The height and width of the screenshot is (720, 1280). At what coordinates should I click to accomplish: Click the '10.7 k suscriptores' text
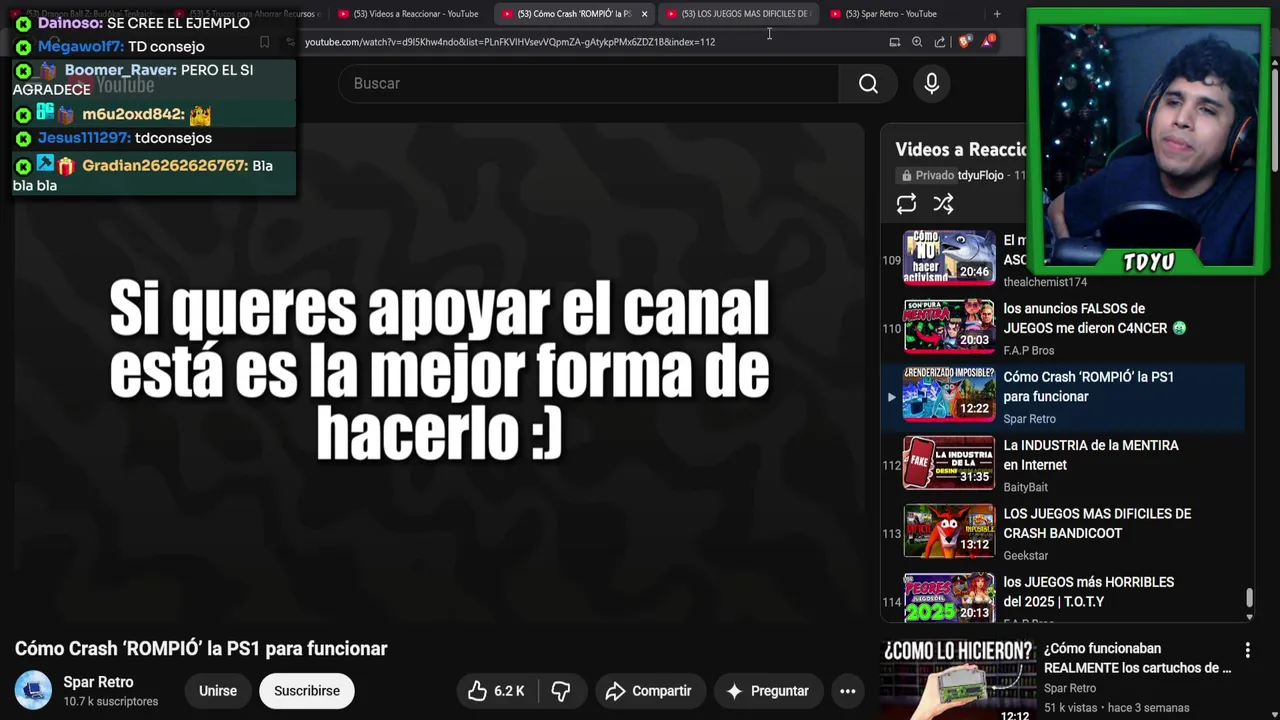point(111,702)
